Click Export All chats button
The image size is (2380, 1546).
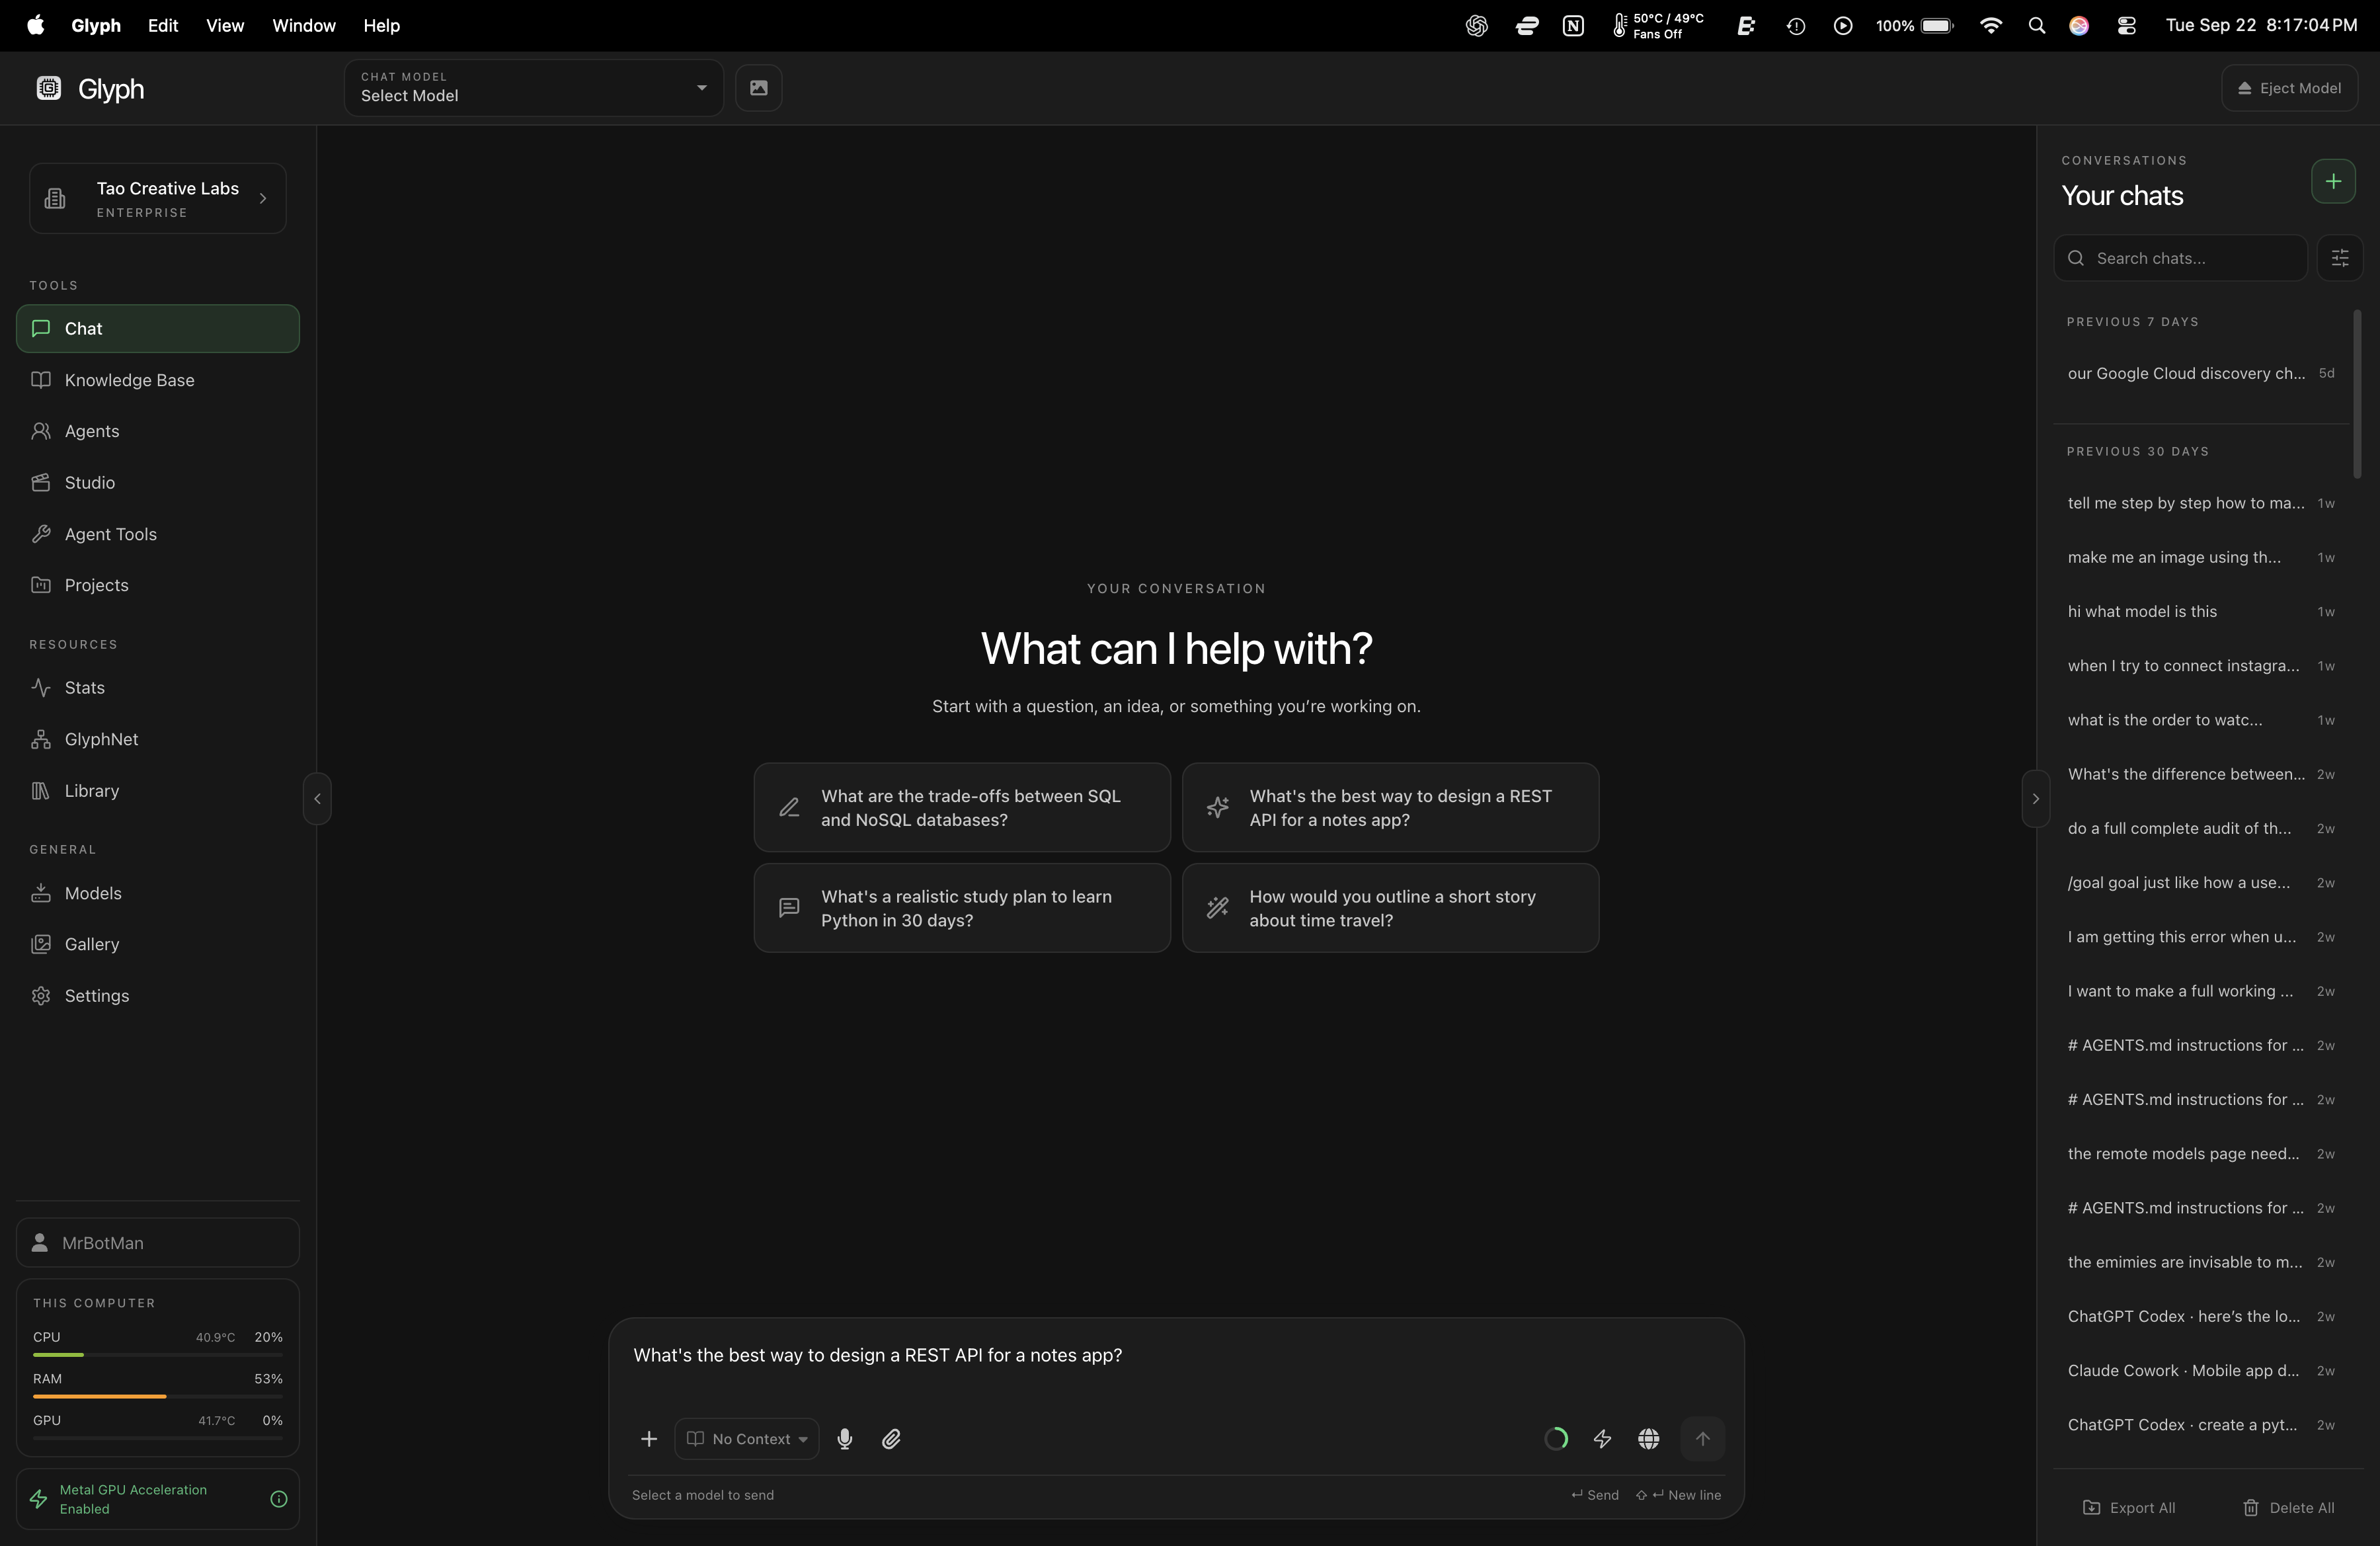(x=2128, y=1508)
